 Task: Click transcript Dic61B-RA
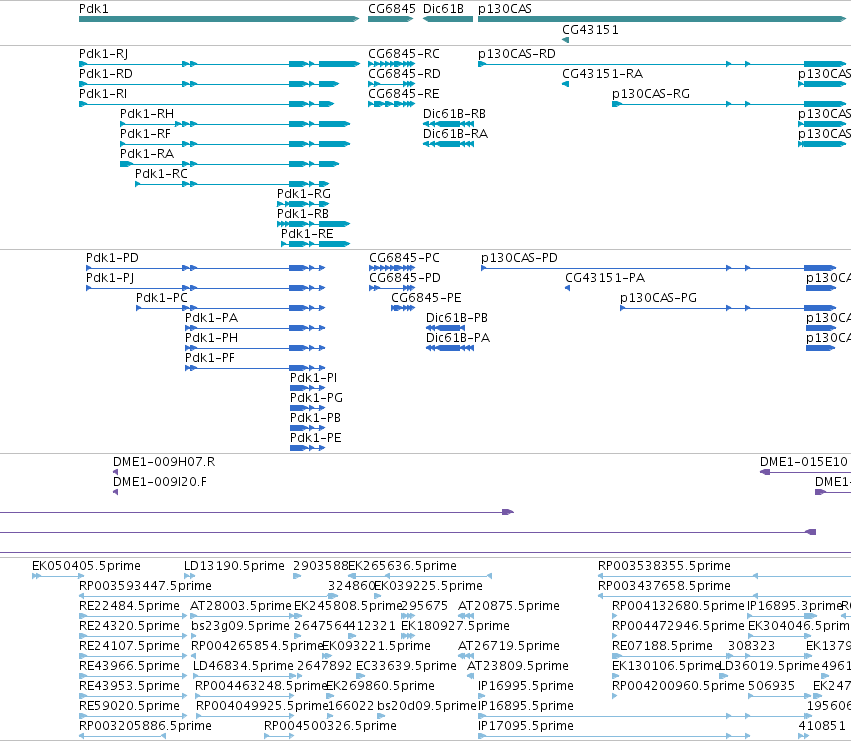click(455, 134)
